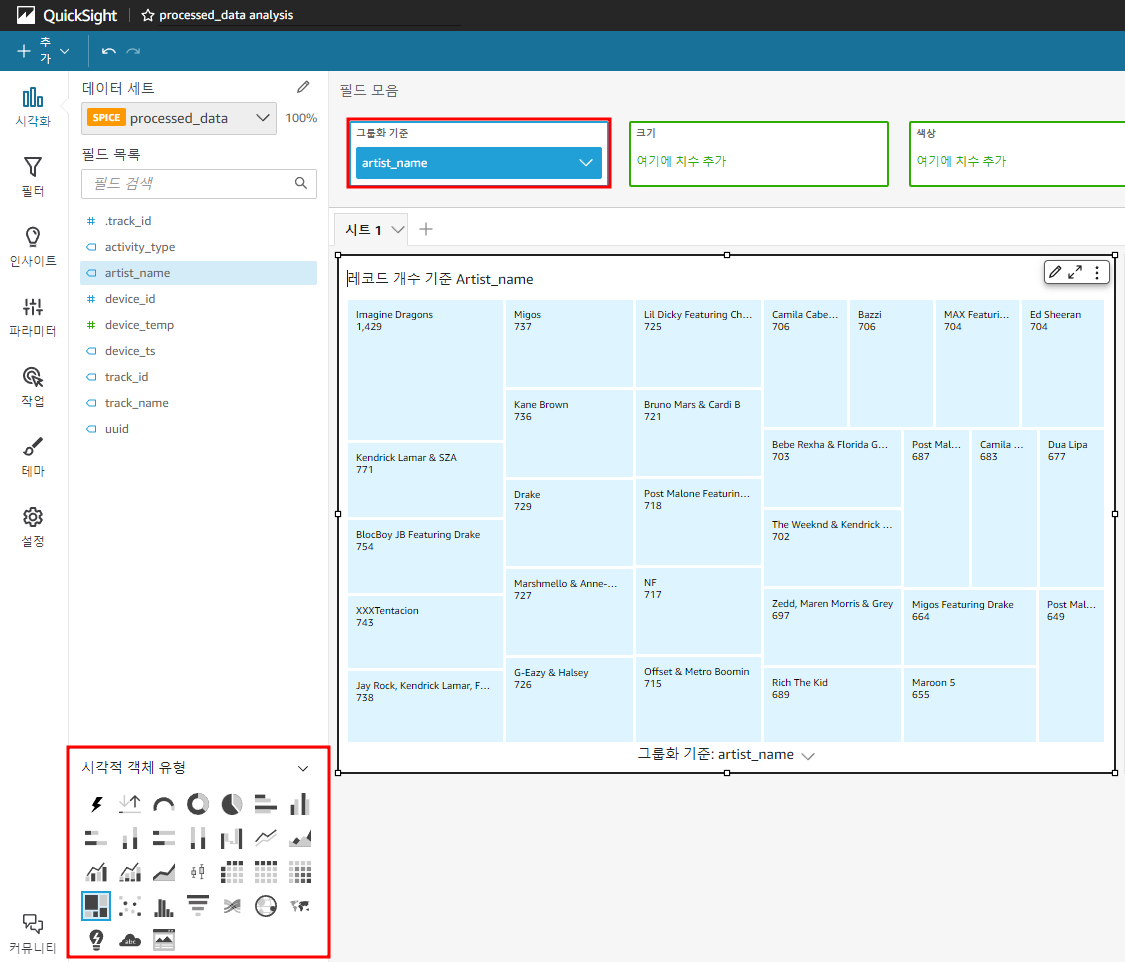Select the funnel chart visual type

pyautogui.click(x=198, y=906)
